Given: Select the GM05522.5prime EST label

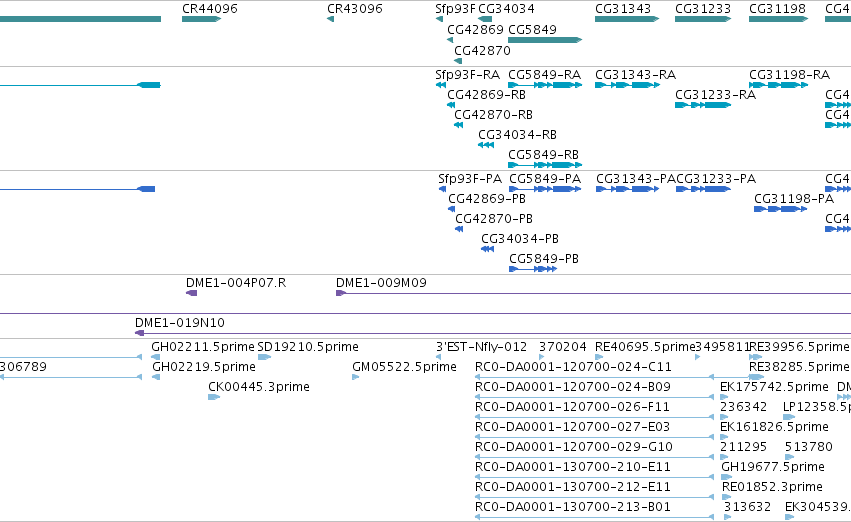Looking at the screenshot, I should (x=404, y=367).
